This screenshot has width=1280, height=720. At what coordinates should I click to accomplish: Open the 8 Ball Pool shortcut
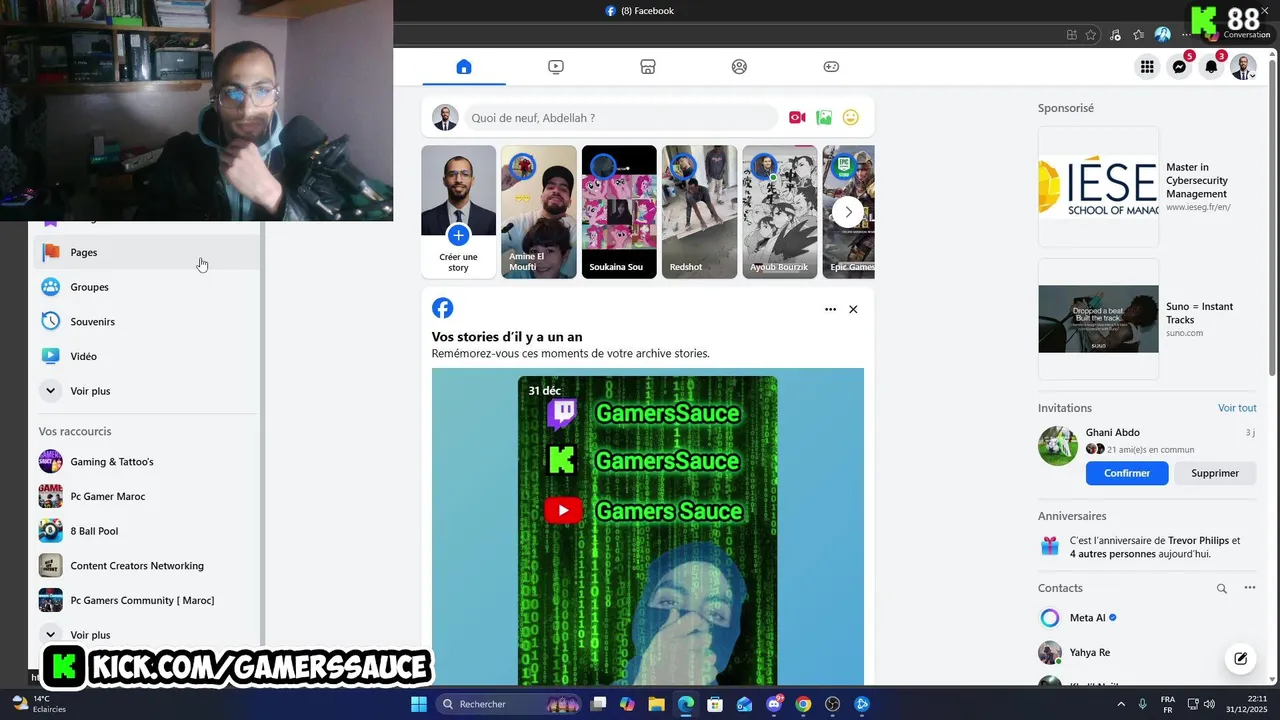coord(147,531)
